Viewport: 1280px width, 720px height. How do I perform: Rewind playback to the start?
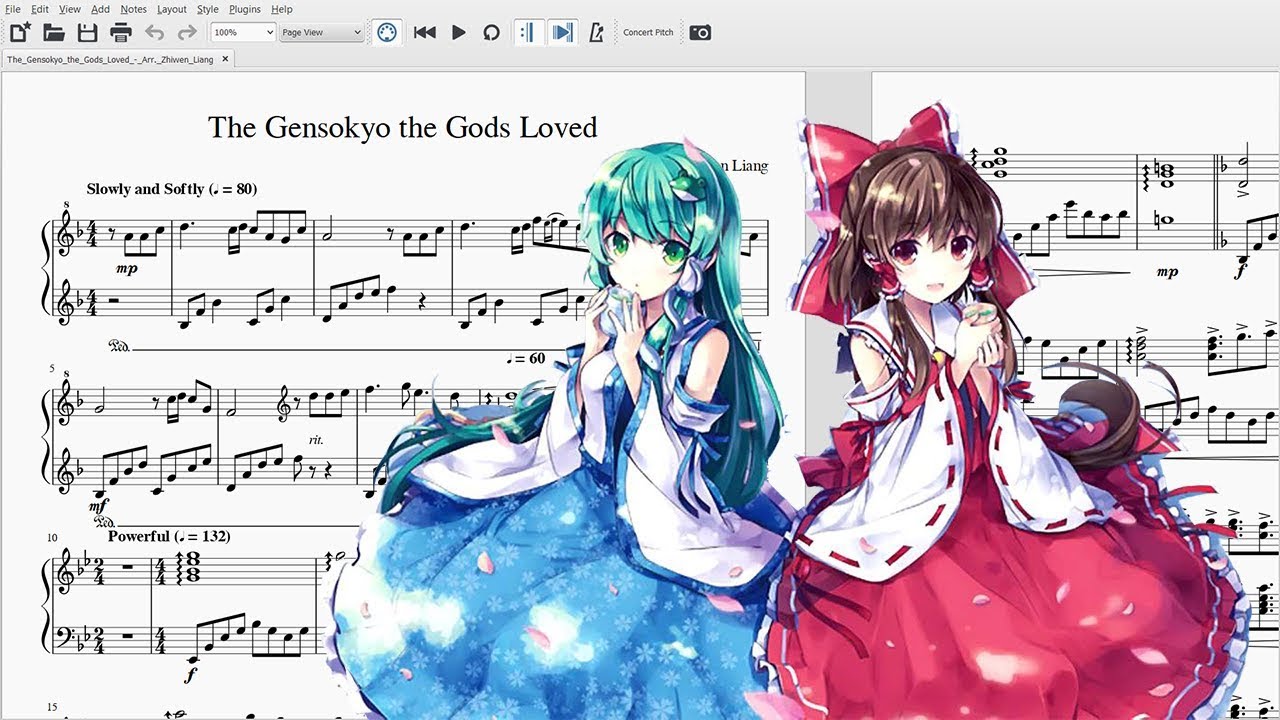click(425, 32)
